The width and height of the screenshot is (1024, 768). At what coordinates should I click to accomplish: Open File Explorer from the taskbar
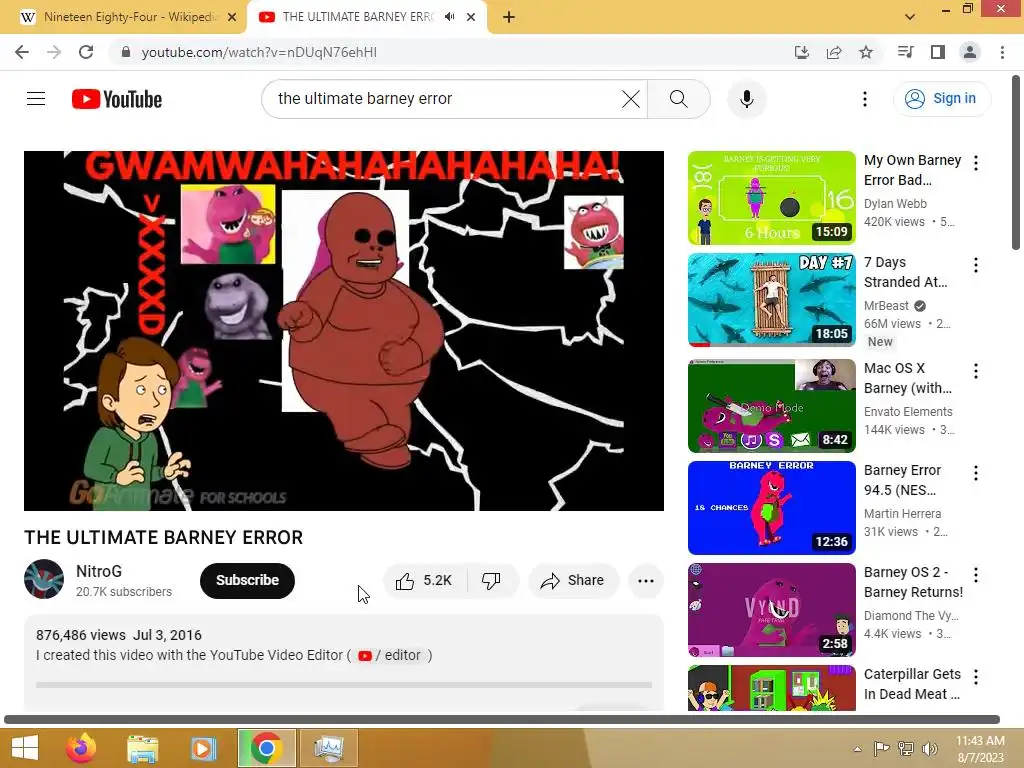pyautogui.click(x=142, y=748)
